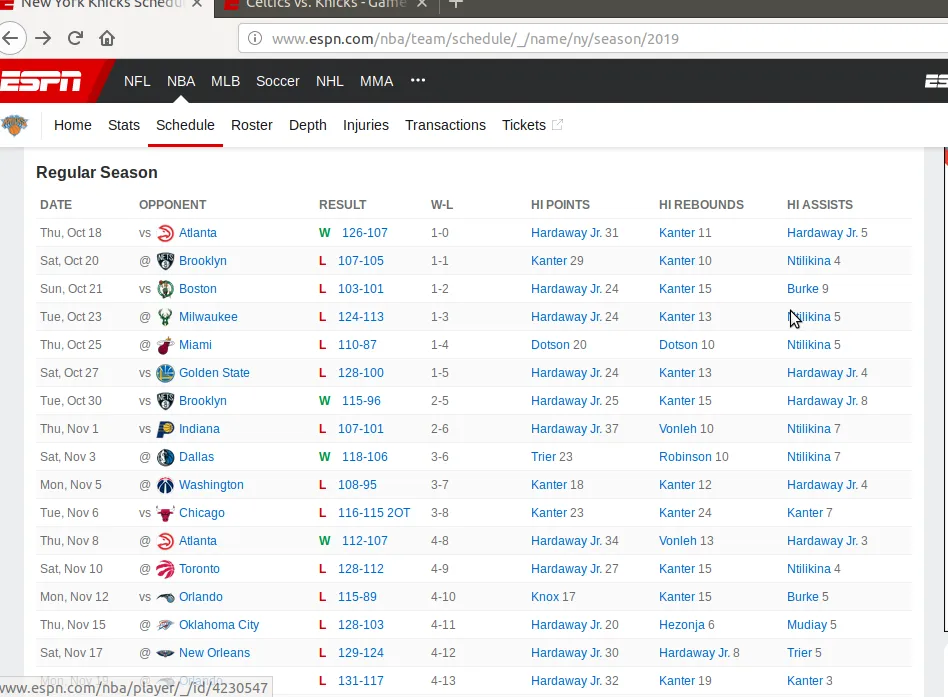Open the Injuries tab
This screenshot has height=697, width=948.
366,125
